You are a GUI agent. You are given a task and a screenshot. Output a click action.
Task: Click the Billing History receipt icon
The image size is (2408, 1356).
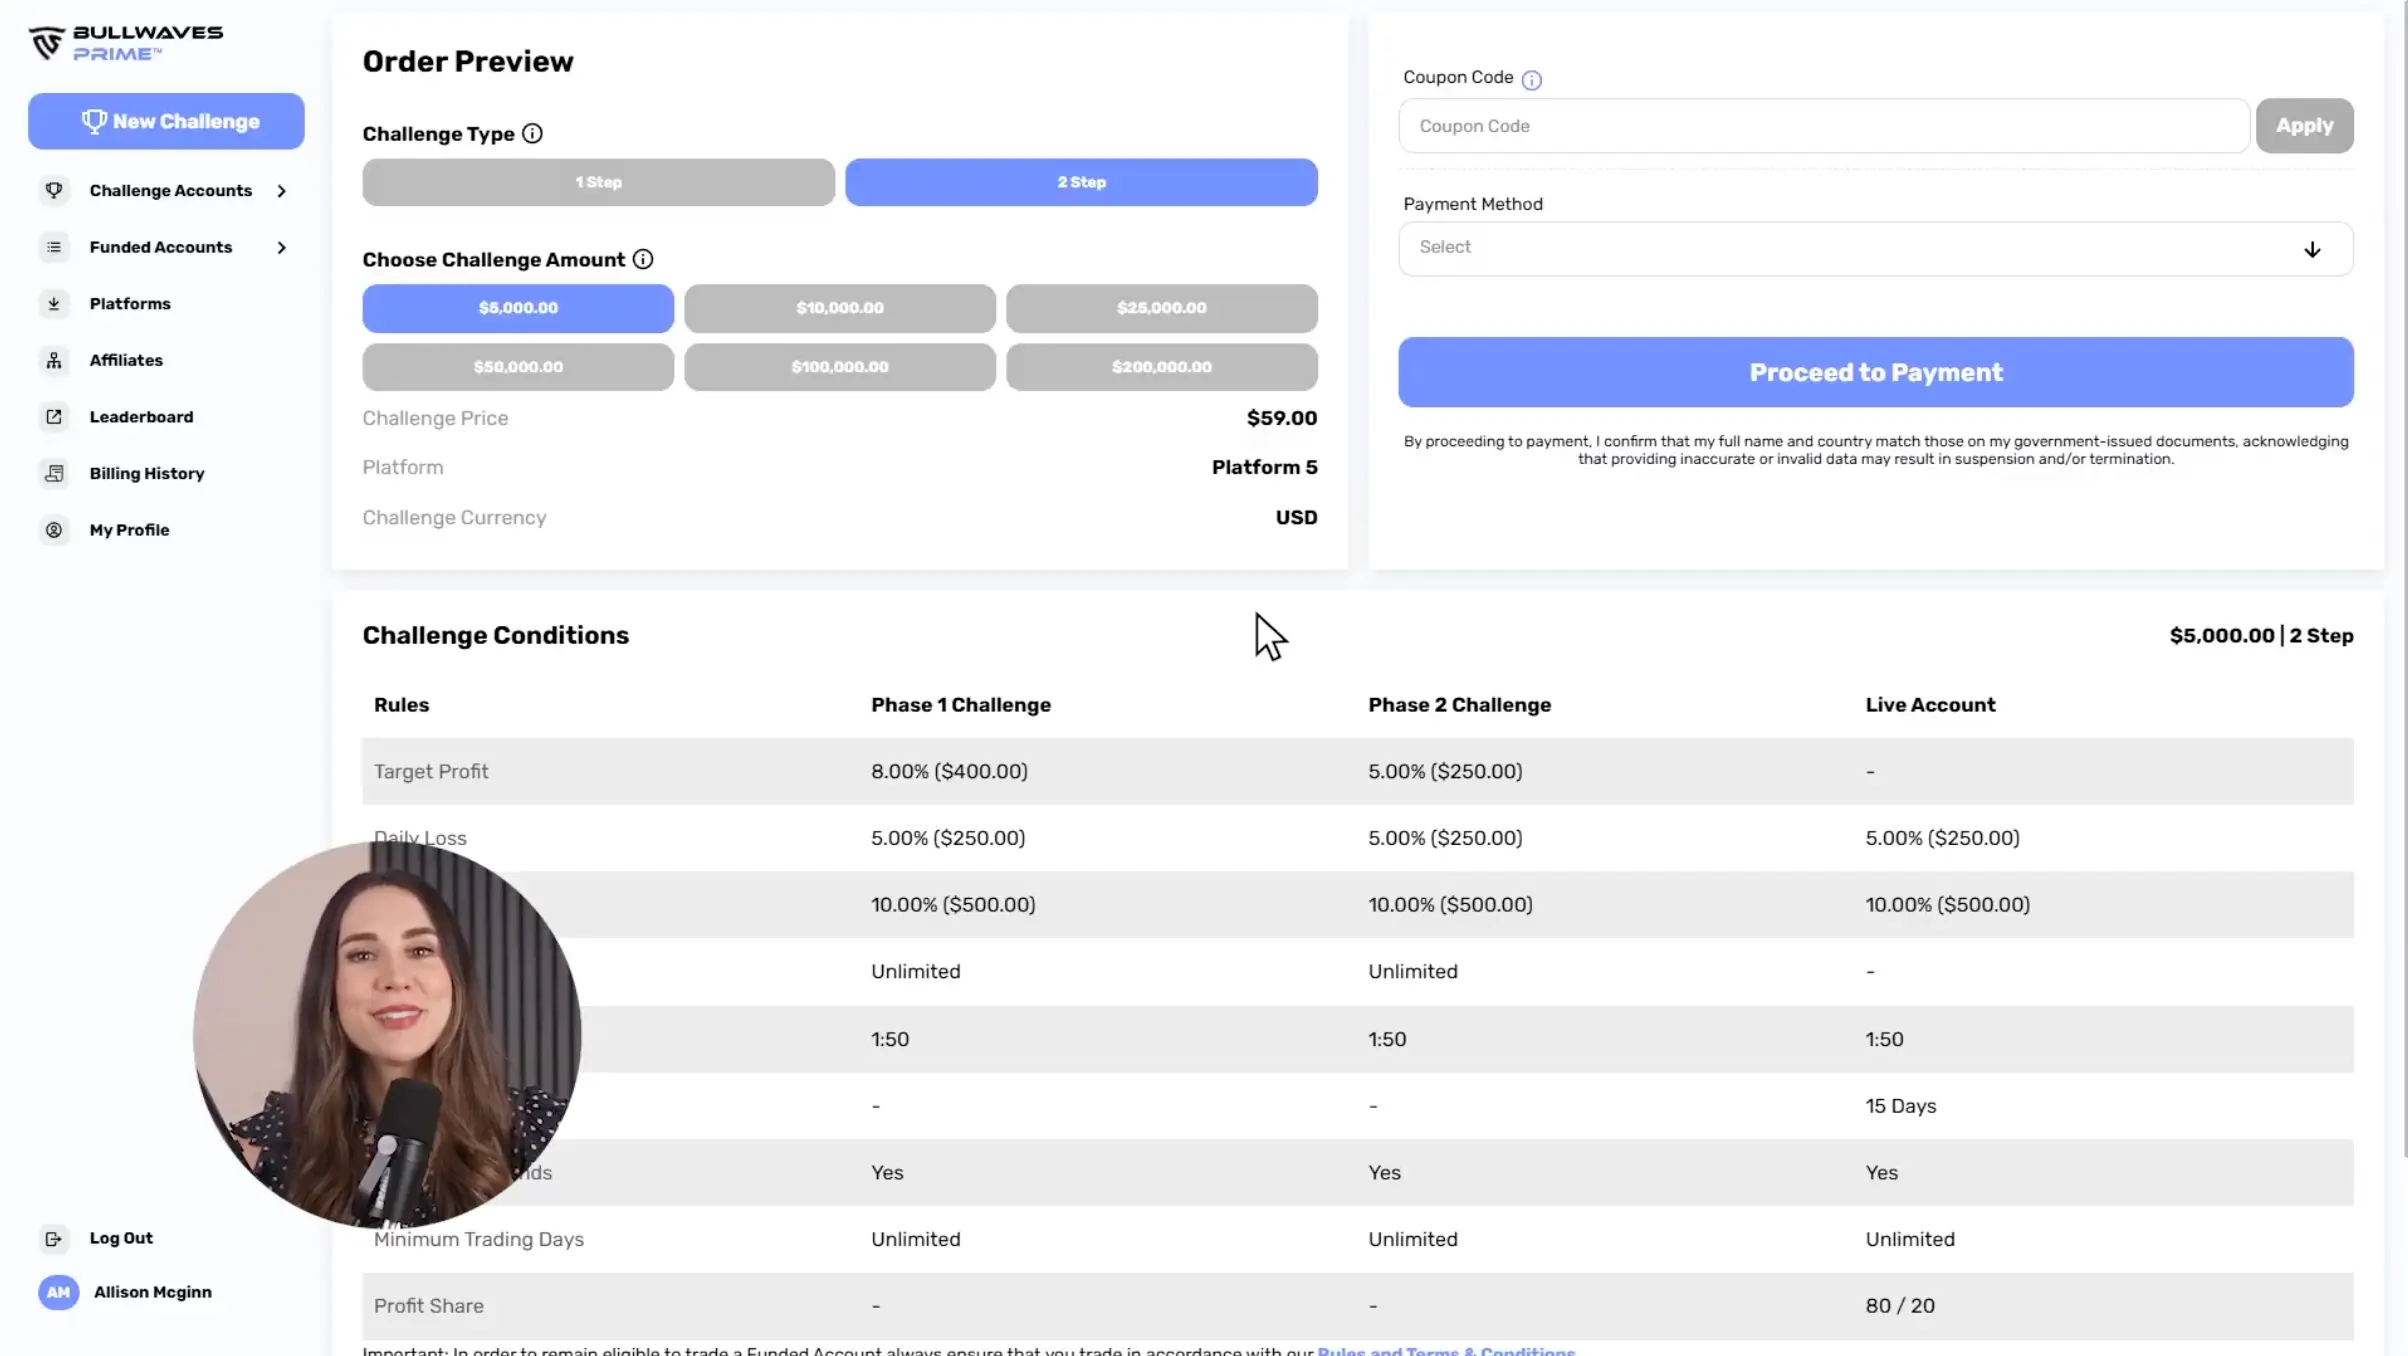click(54, 473)
